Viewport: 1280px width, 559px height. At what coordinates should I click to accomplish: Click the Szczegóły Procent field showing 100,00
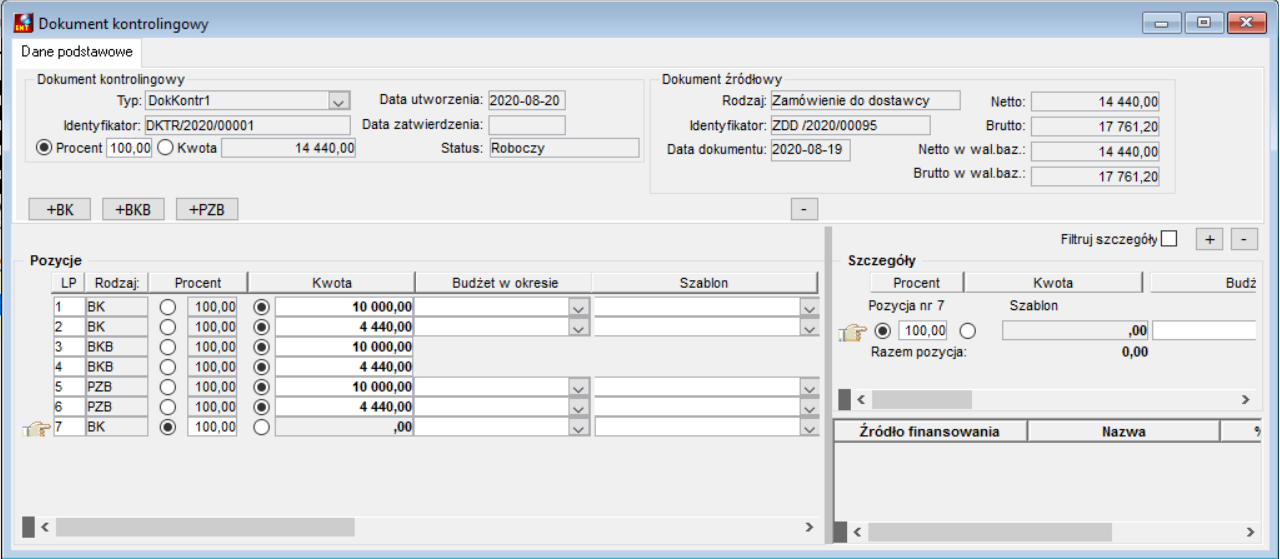click(x=922, y=331)
